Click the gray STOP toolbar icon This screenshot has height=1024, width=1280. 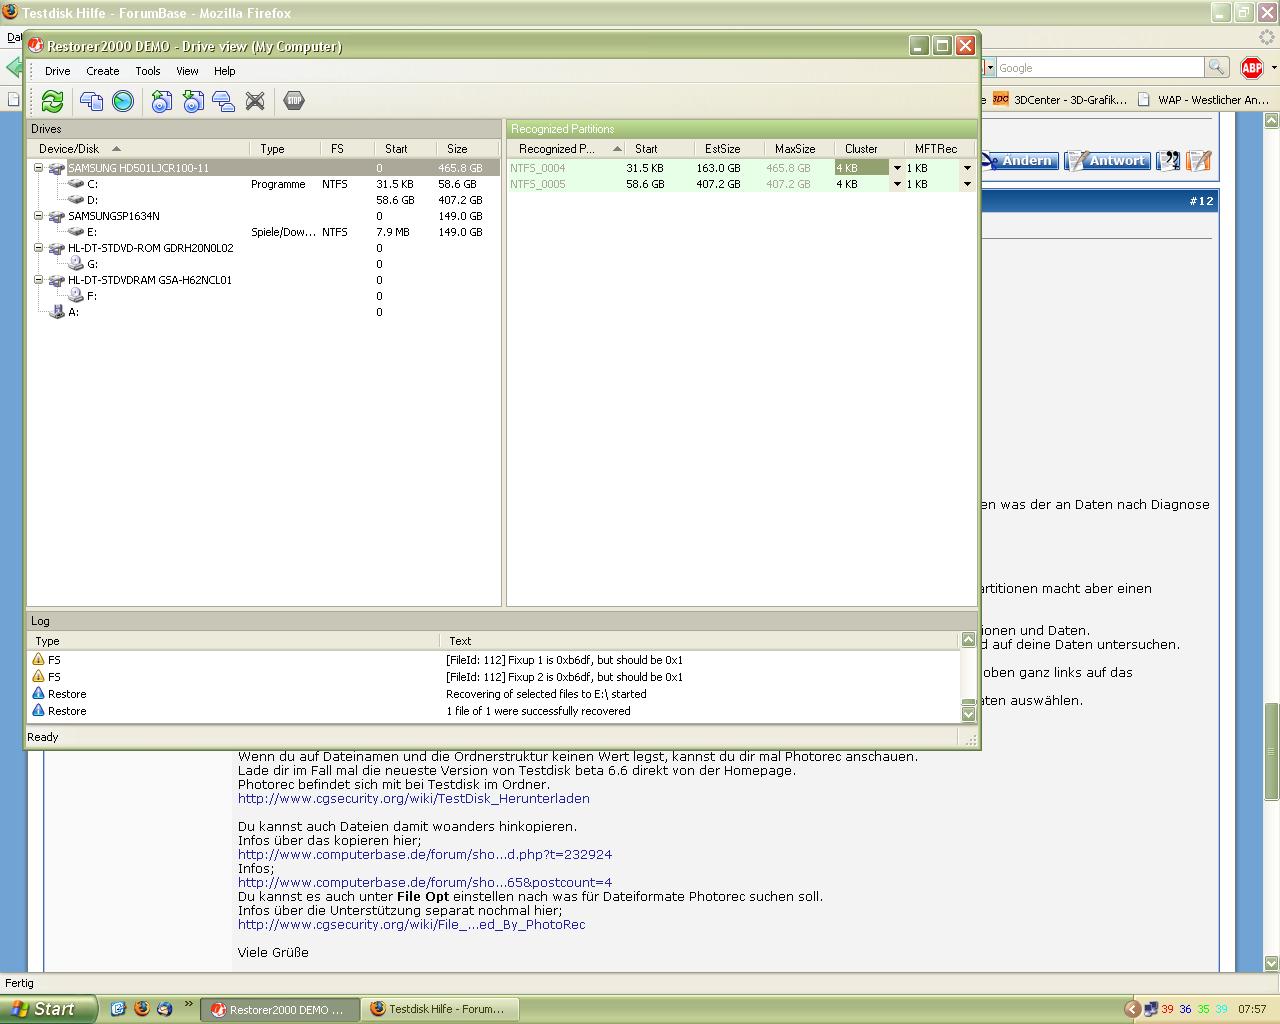[x=293, y=100]
